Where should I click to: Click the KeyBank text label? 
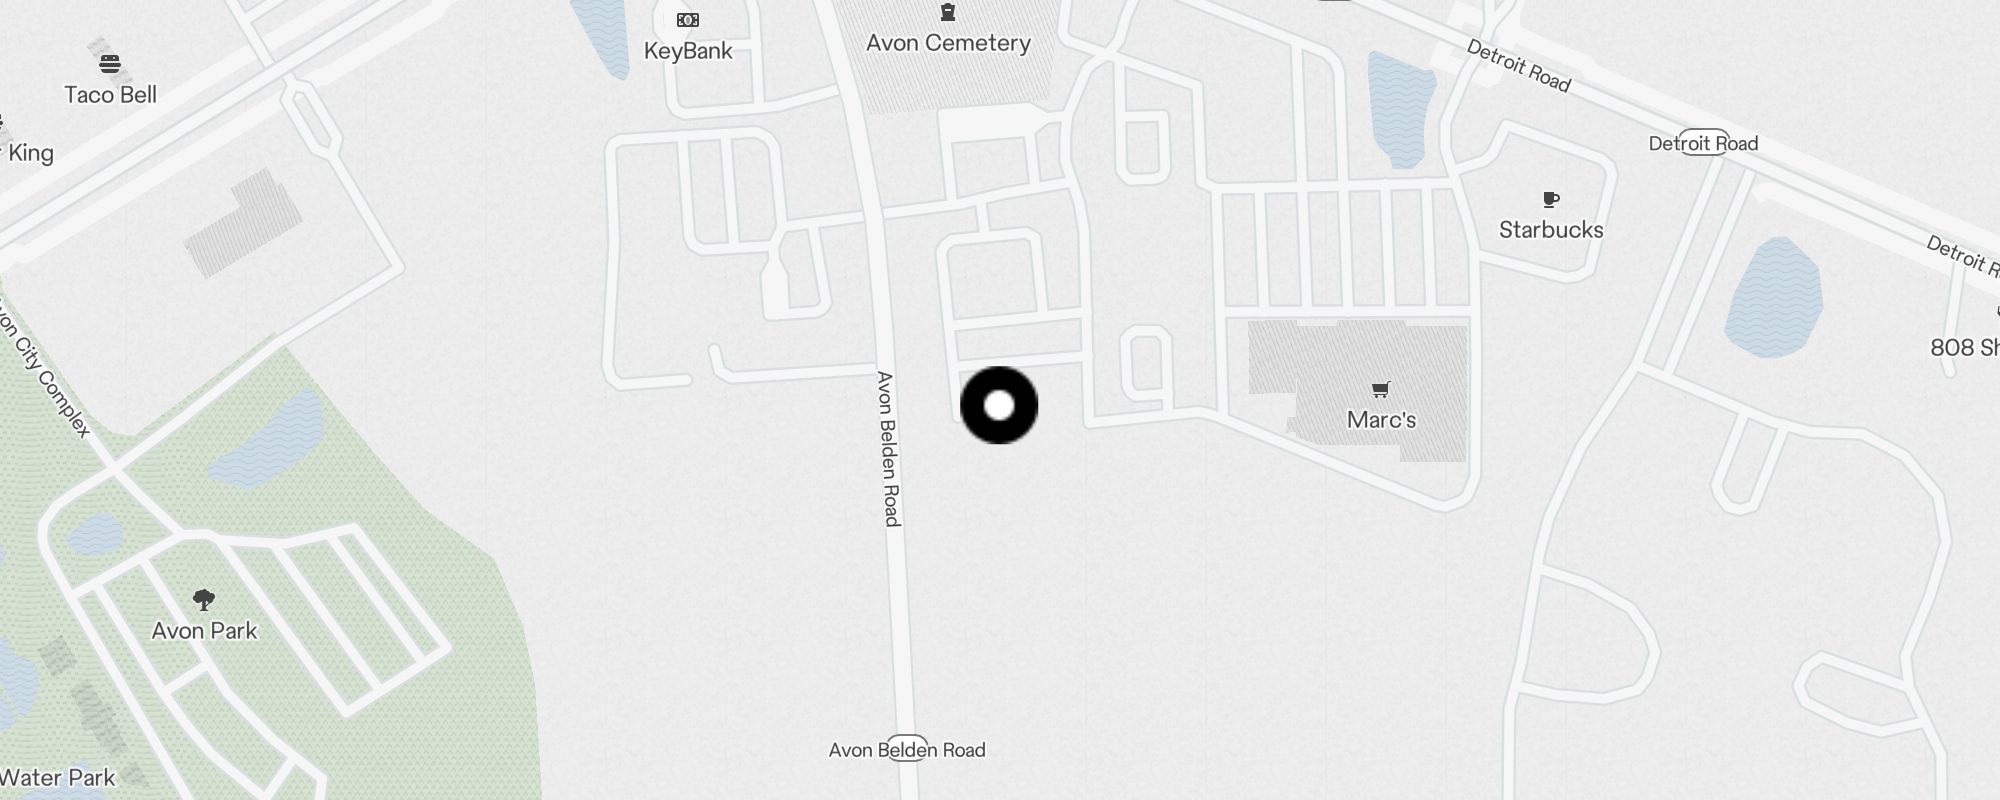click(688, 51)
